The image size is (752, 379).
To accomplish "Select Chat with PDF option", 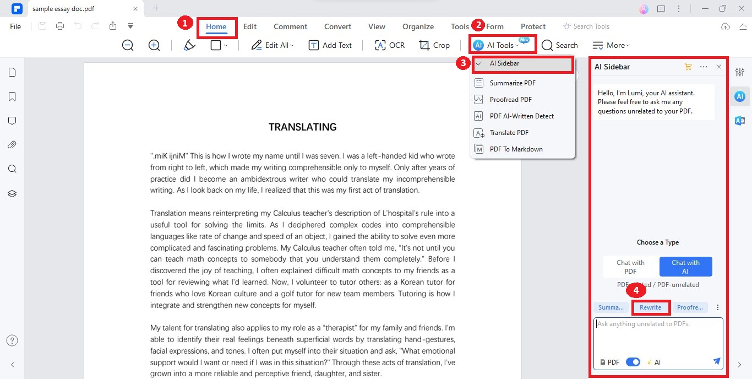I will 630,267.
